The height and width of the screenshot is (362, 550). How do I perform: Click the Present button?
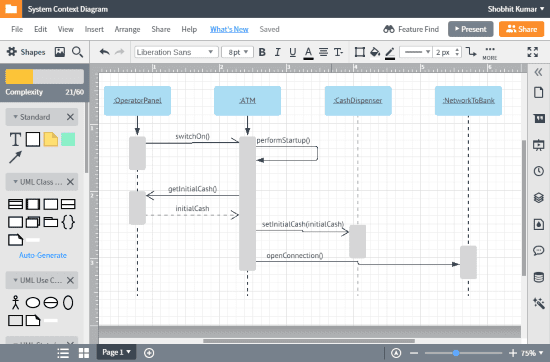tap(470, 29)
